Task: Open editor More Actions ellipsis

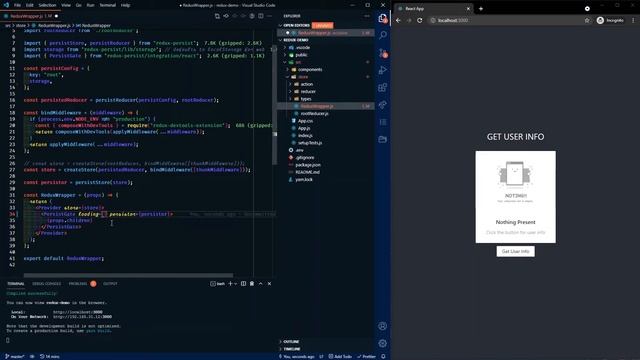Action: pyautogui.click(x=269, y=16)
